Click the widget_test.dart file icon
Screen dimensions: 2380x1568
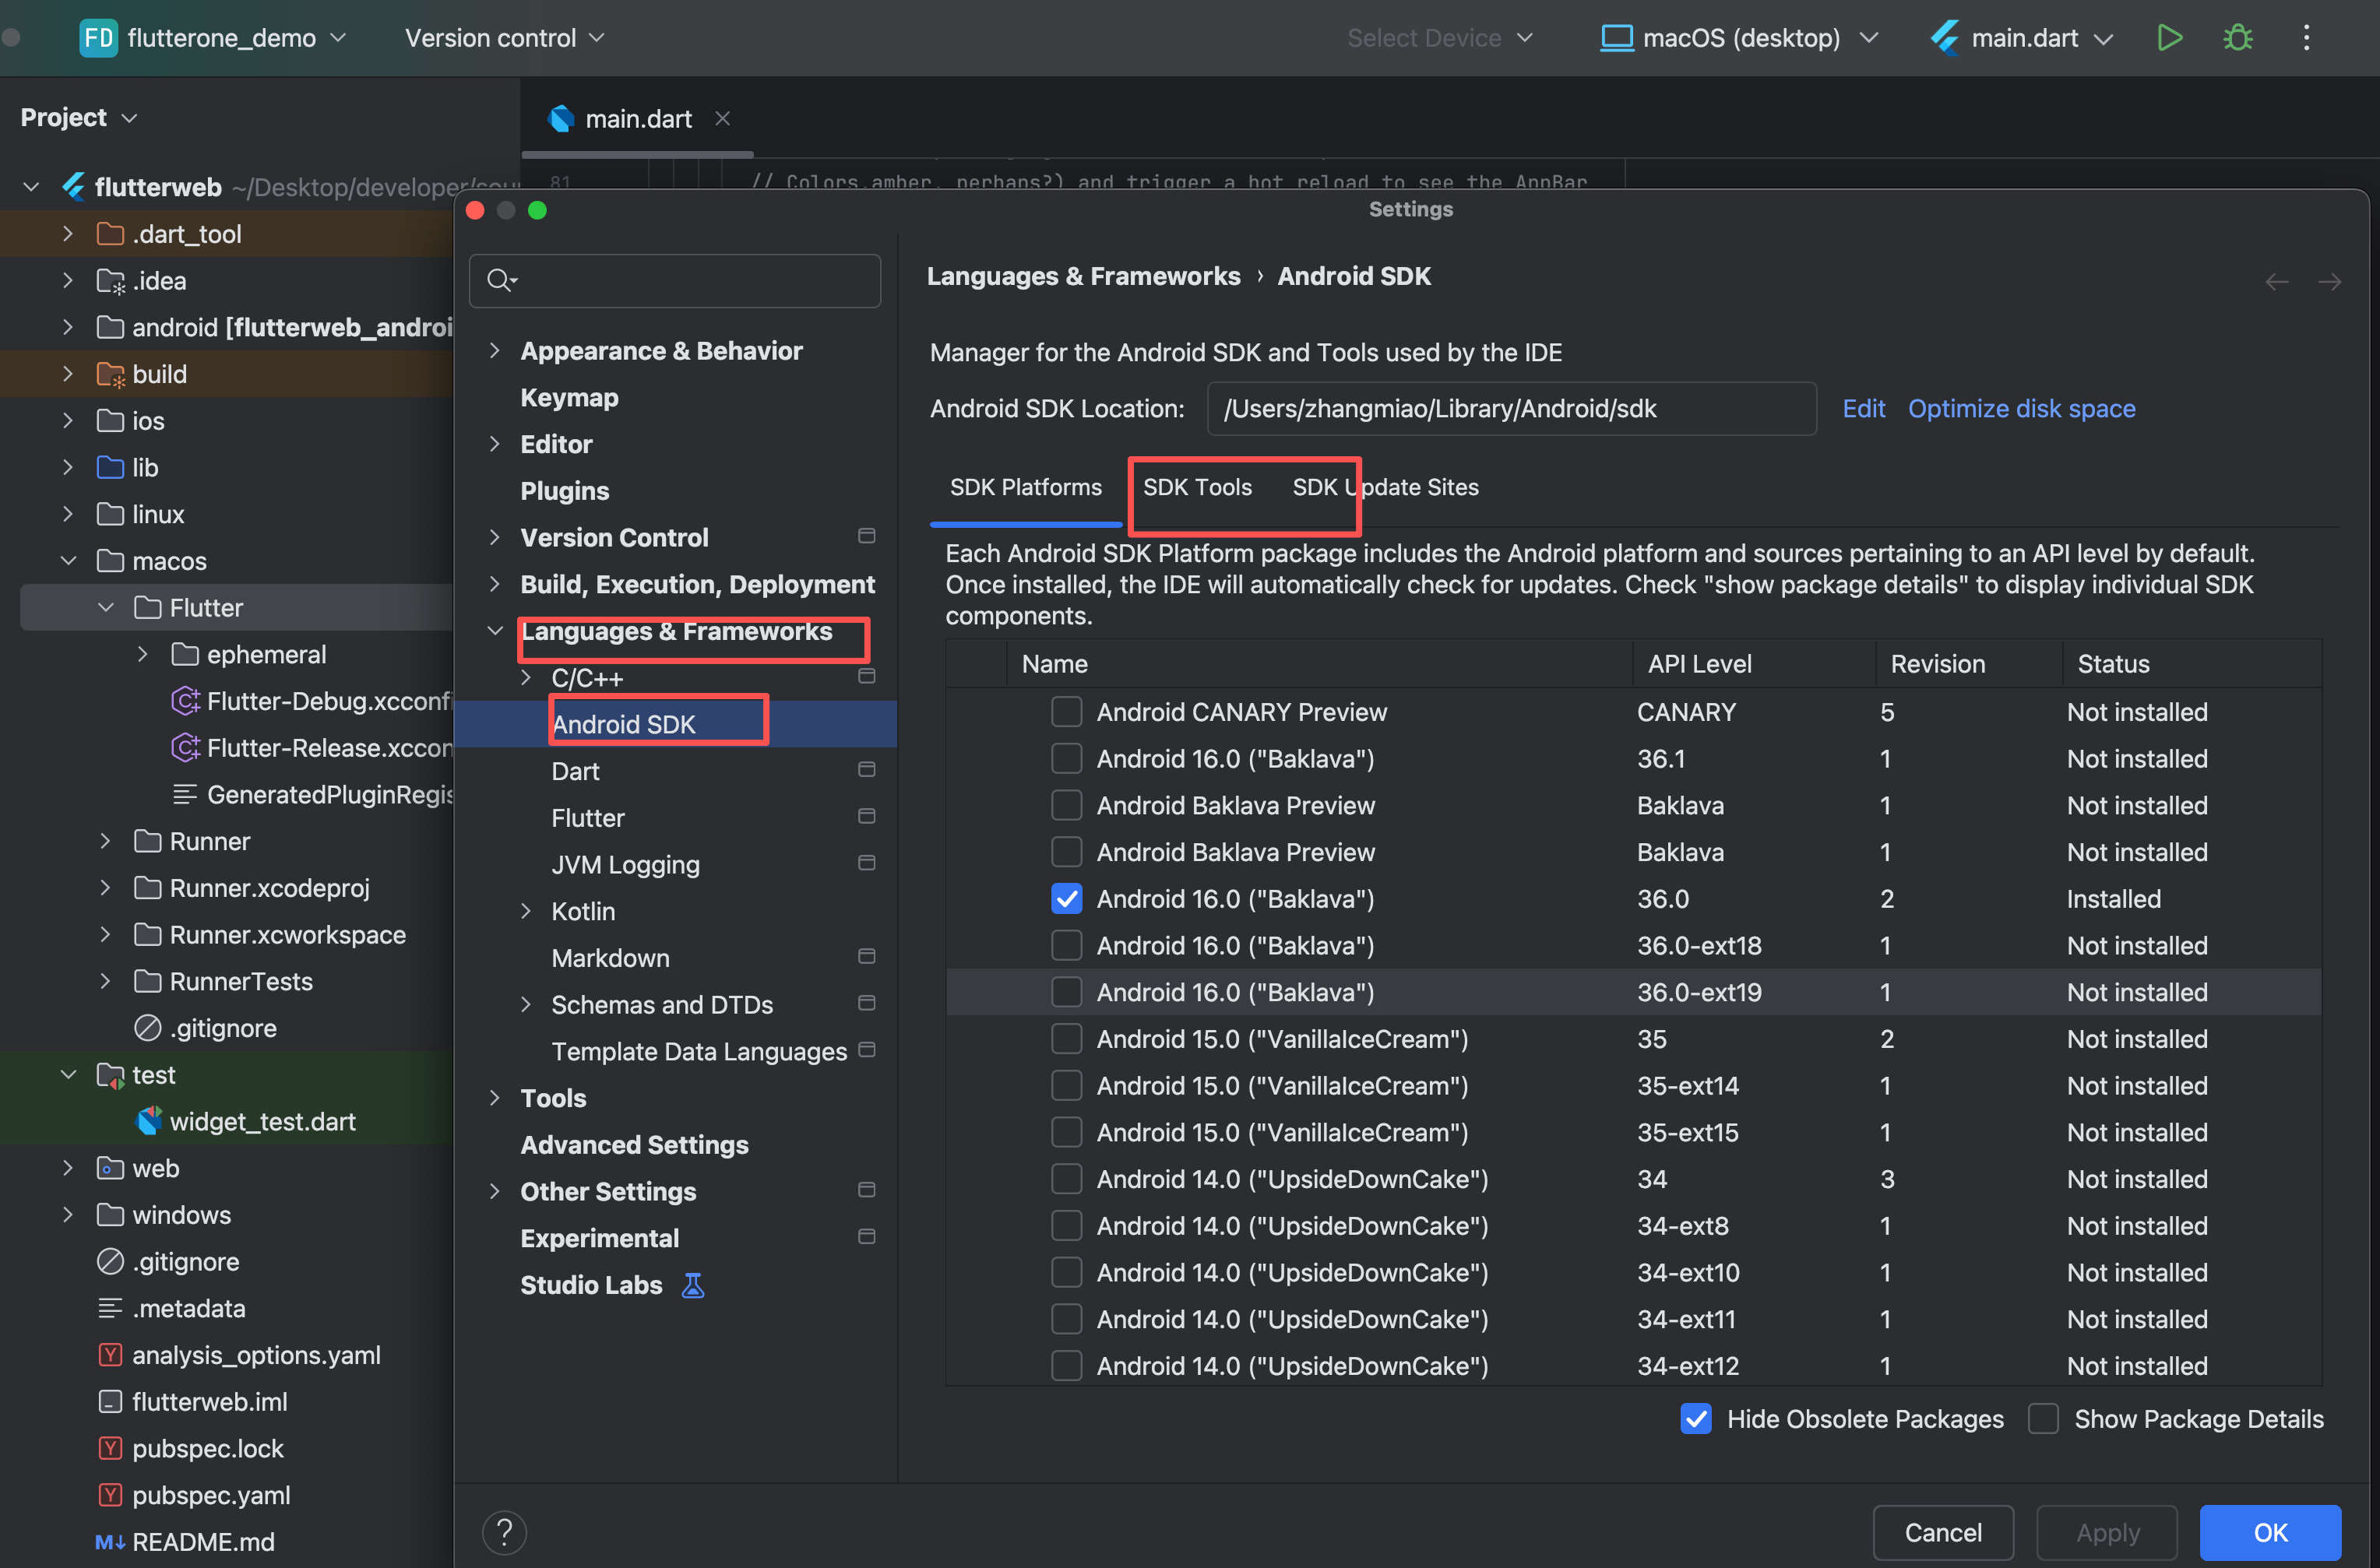148,1121
